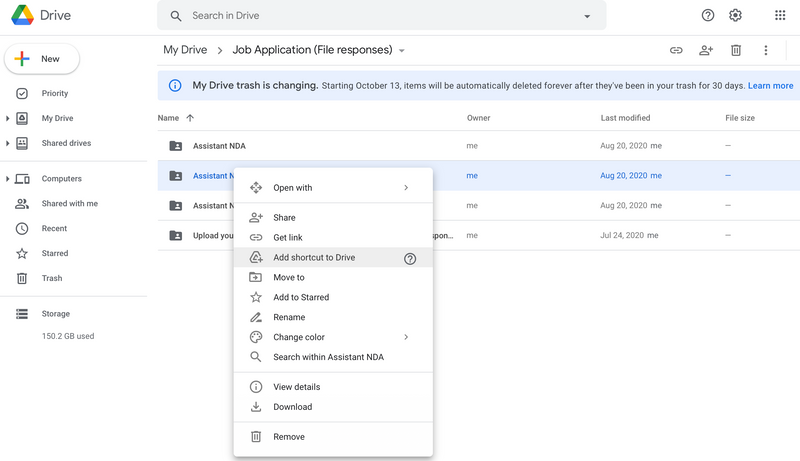Follow the Learn more link

click(770, 86)
